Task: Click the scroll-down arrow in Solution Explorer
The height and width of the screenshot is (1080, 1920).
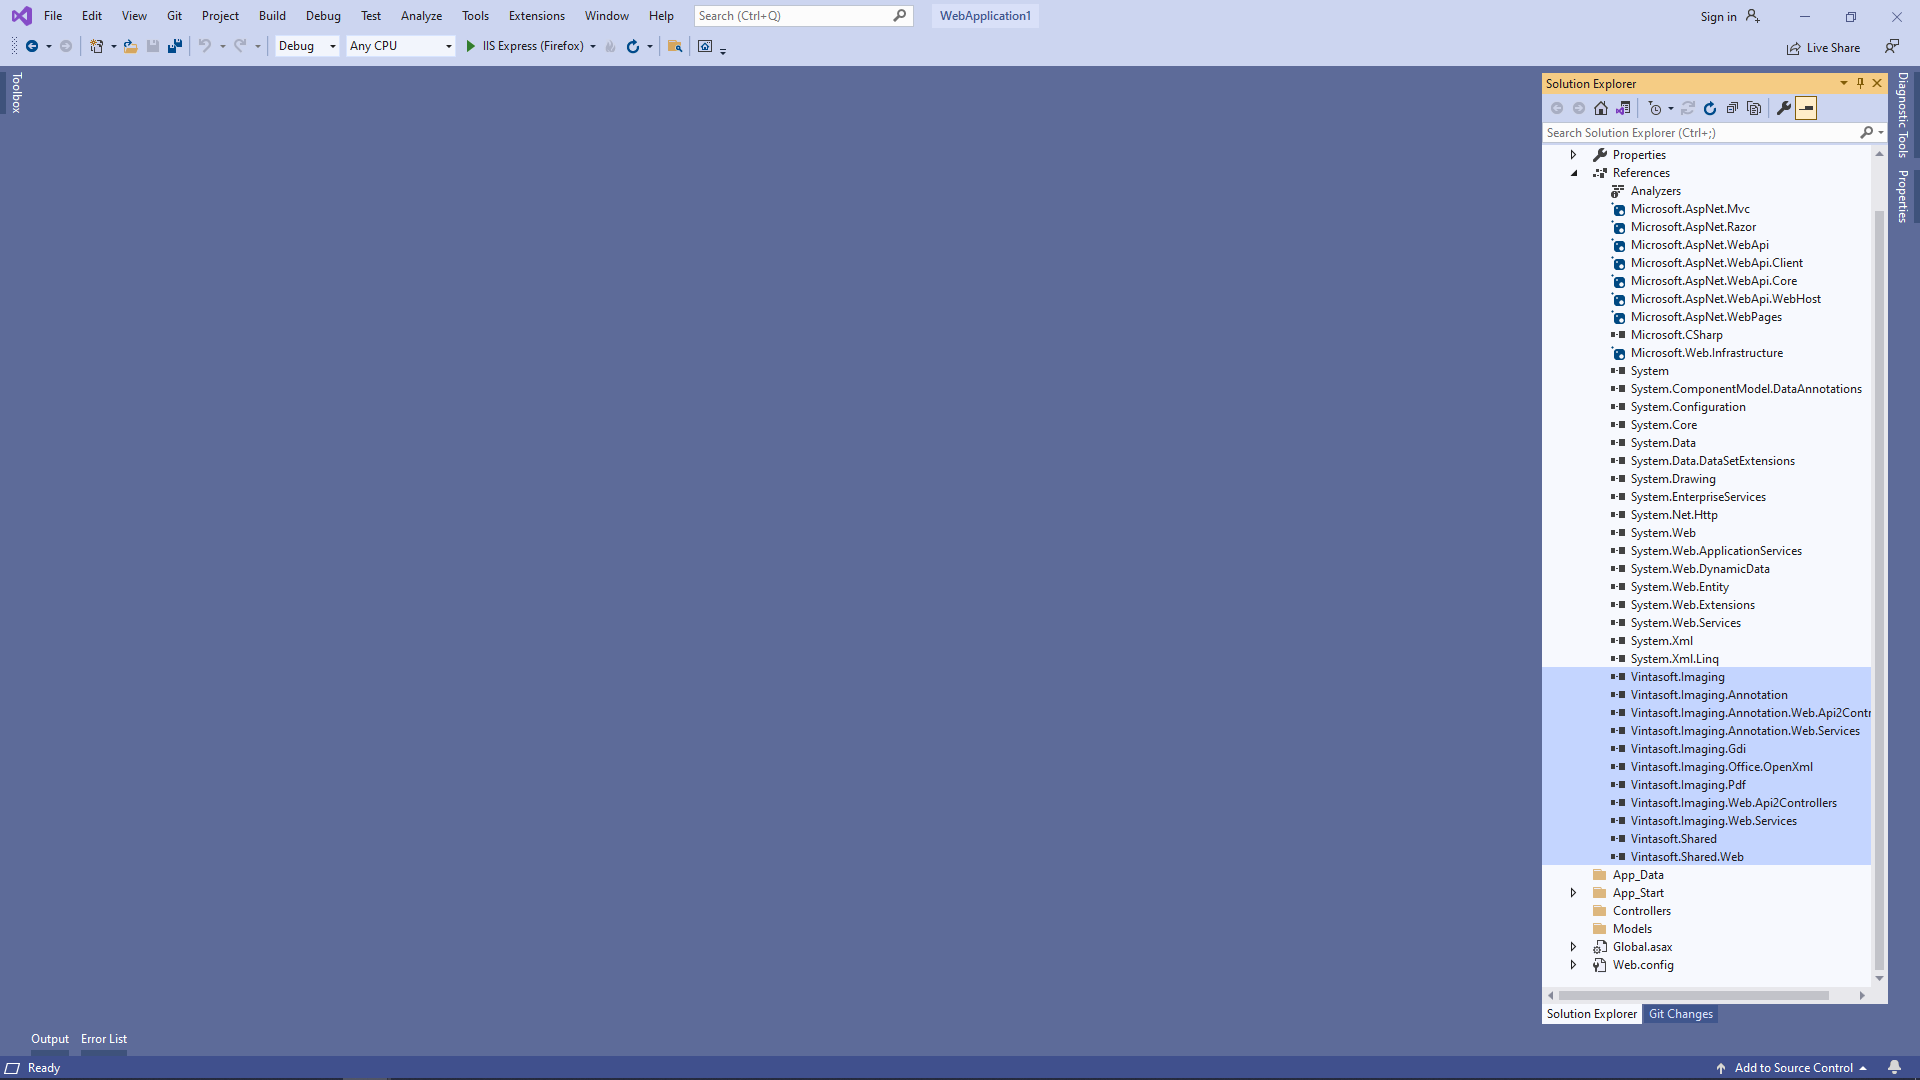Action: coord(1879,978)
